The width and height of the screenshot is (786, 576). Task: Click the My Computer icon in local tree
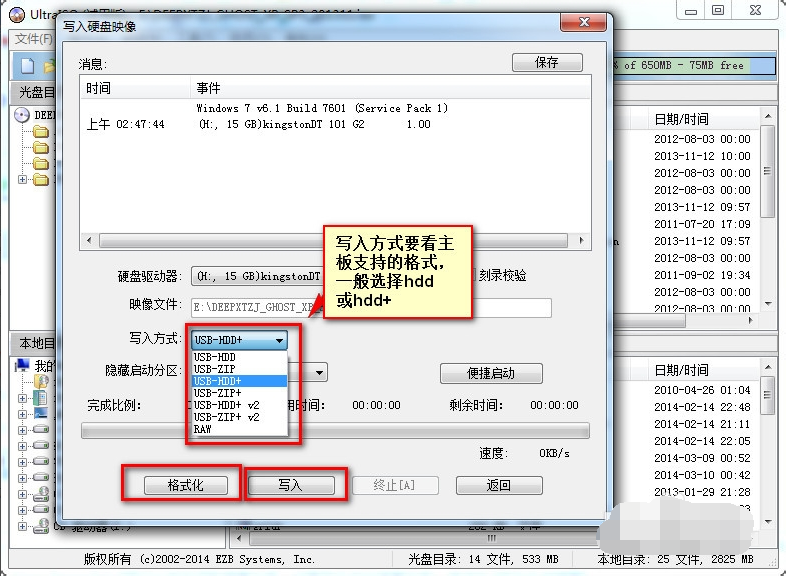pos(25,366)
